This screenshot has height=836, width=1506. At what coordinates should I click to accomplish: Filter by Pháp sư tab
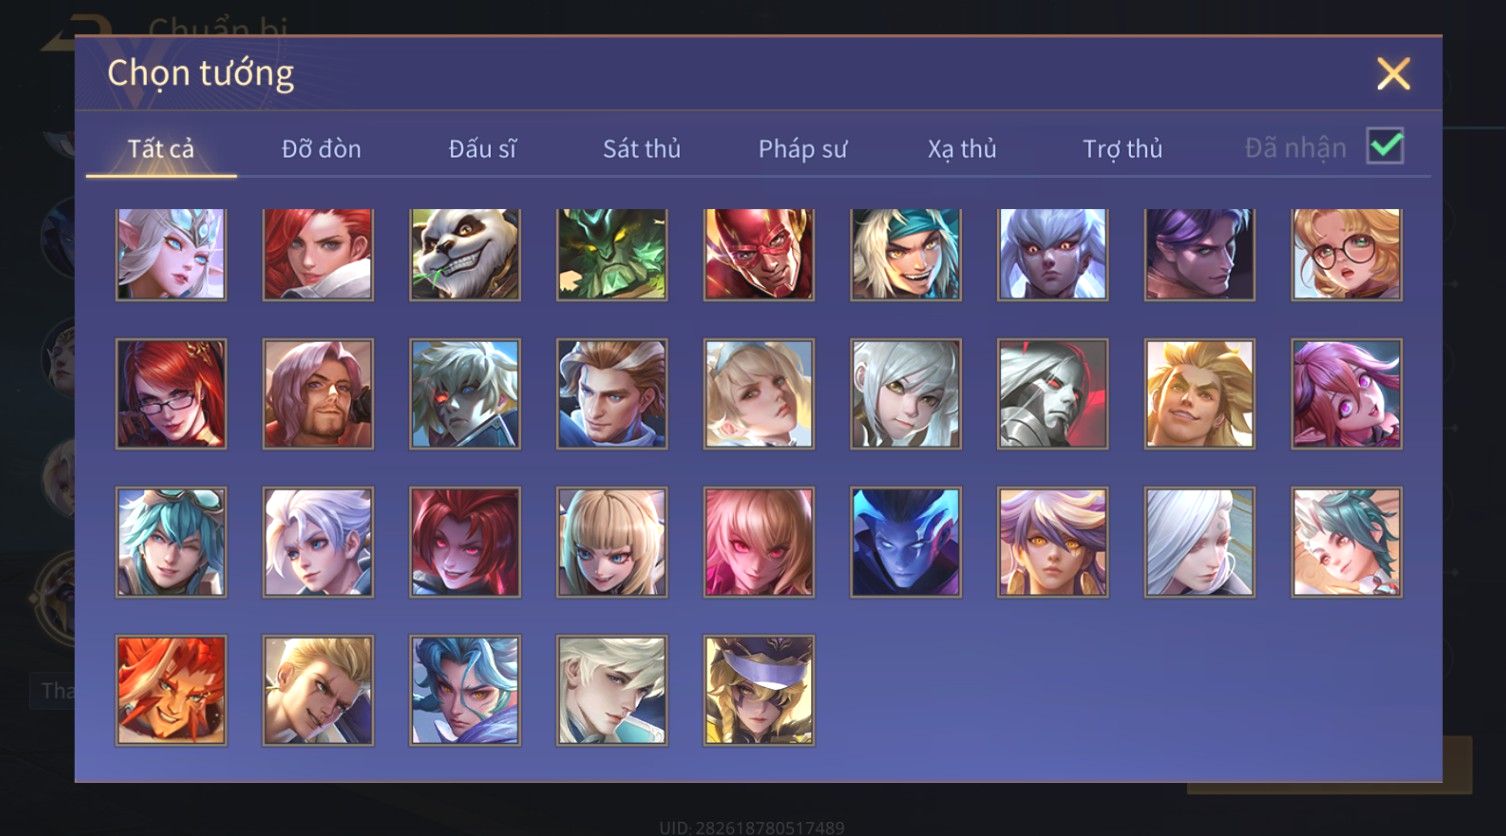[x=802, y=149]
